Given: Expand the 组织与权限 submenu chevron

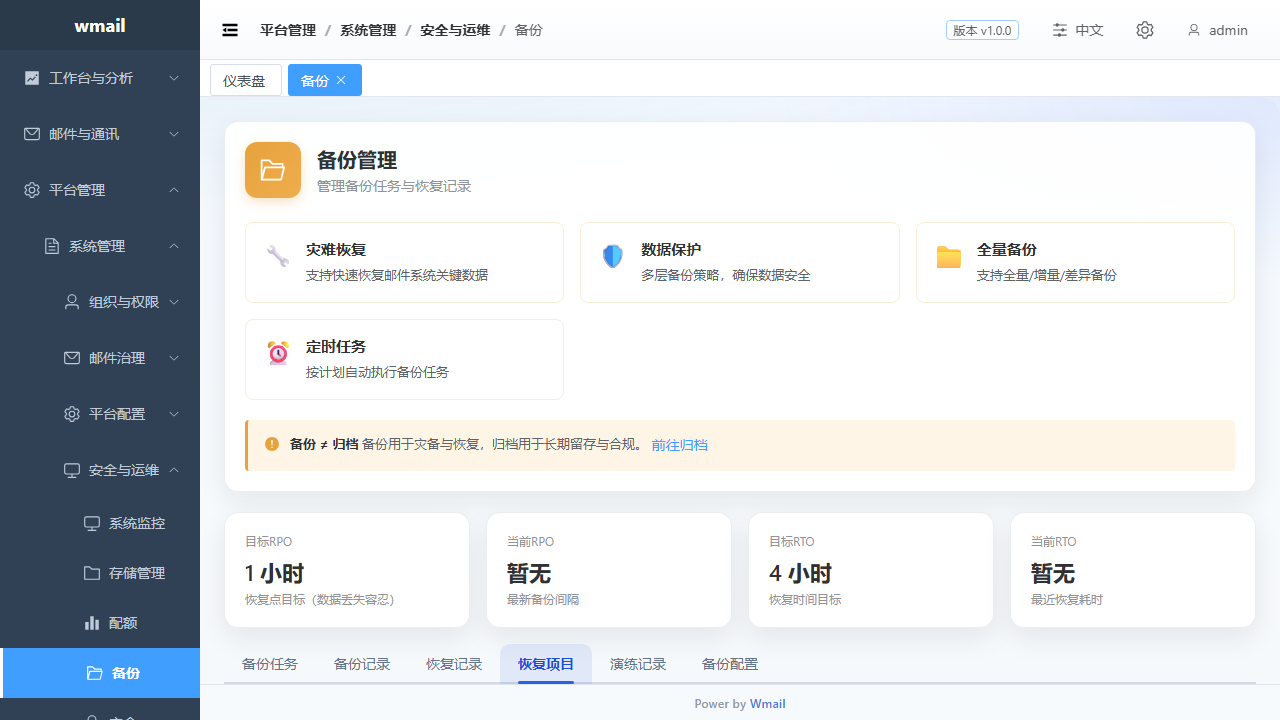Looking at the screenshot, I should click(174, 302).
